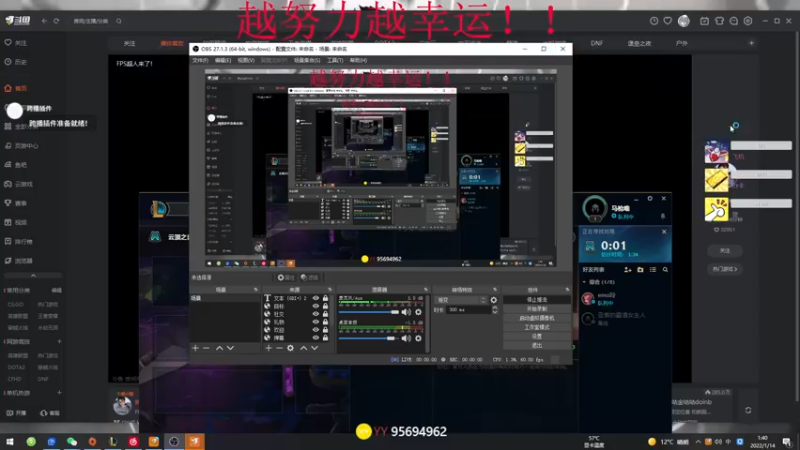Screen dimensions: 800x450
Task: Toggle visibility of 文本 (GDI+) 2 source
Action: (x=316, y=298)
